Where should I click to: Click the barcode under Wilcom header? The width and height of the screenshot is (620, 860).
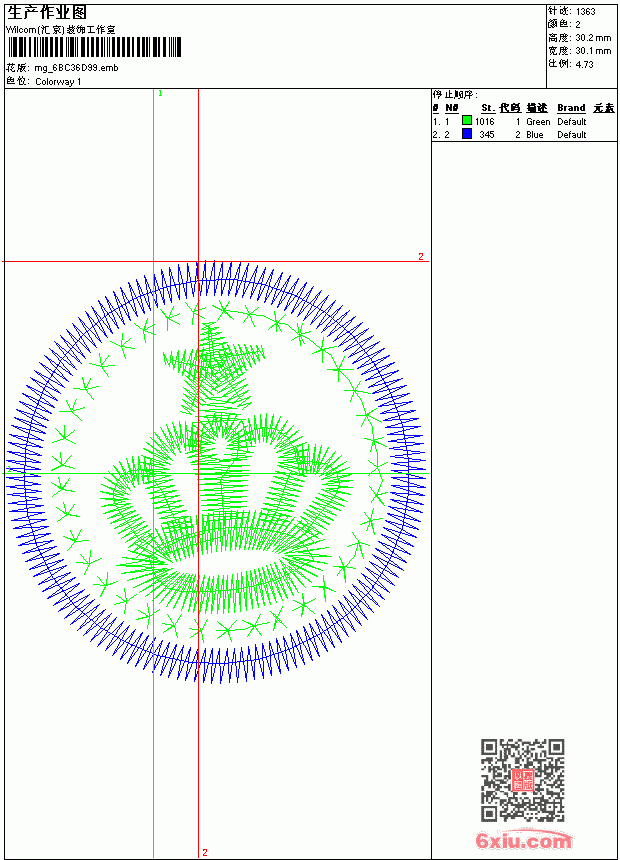(94, 47)
